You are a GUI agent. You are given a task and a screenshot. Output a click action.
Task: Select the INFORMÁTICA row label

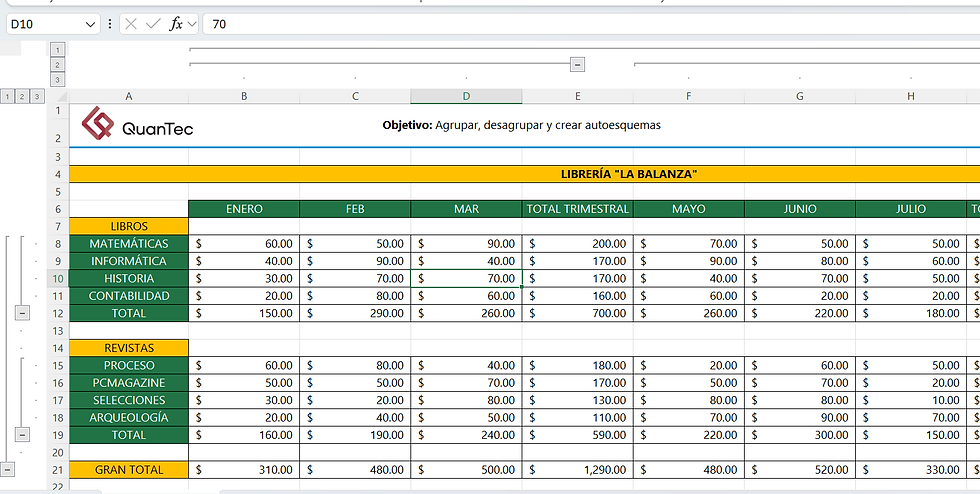(129, 261)
